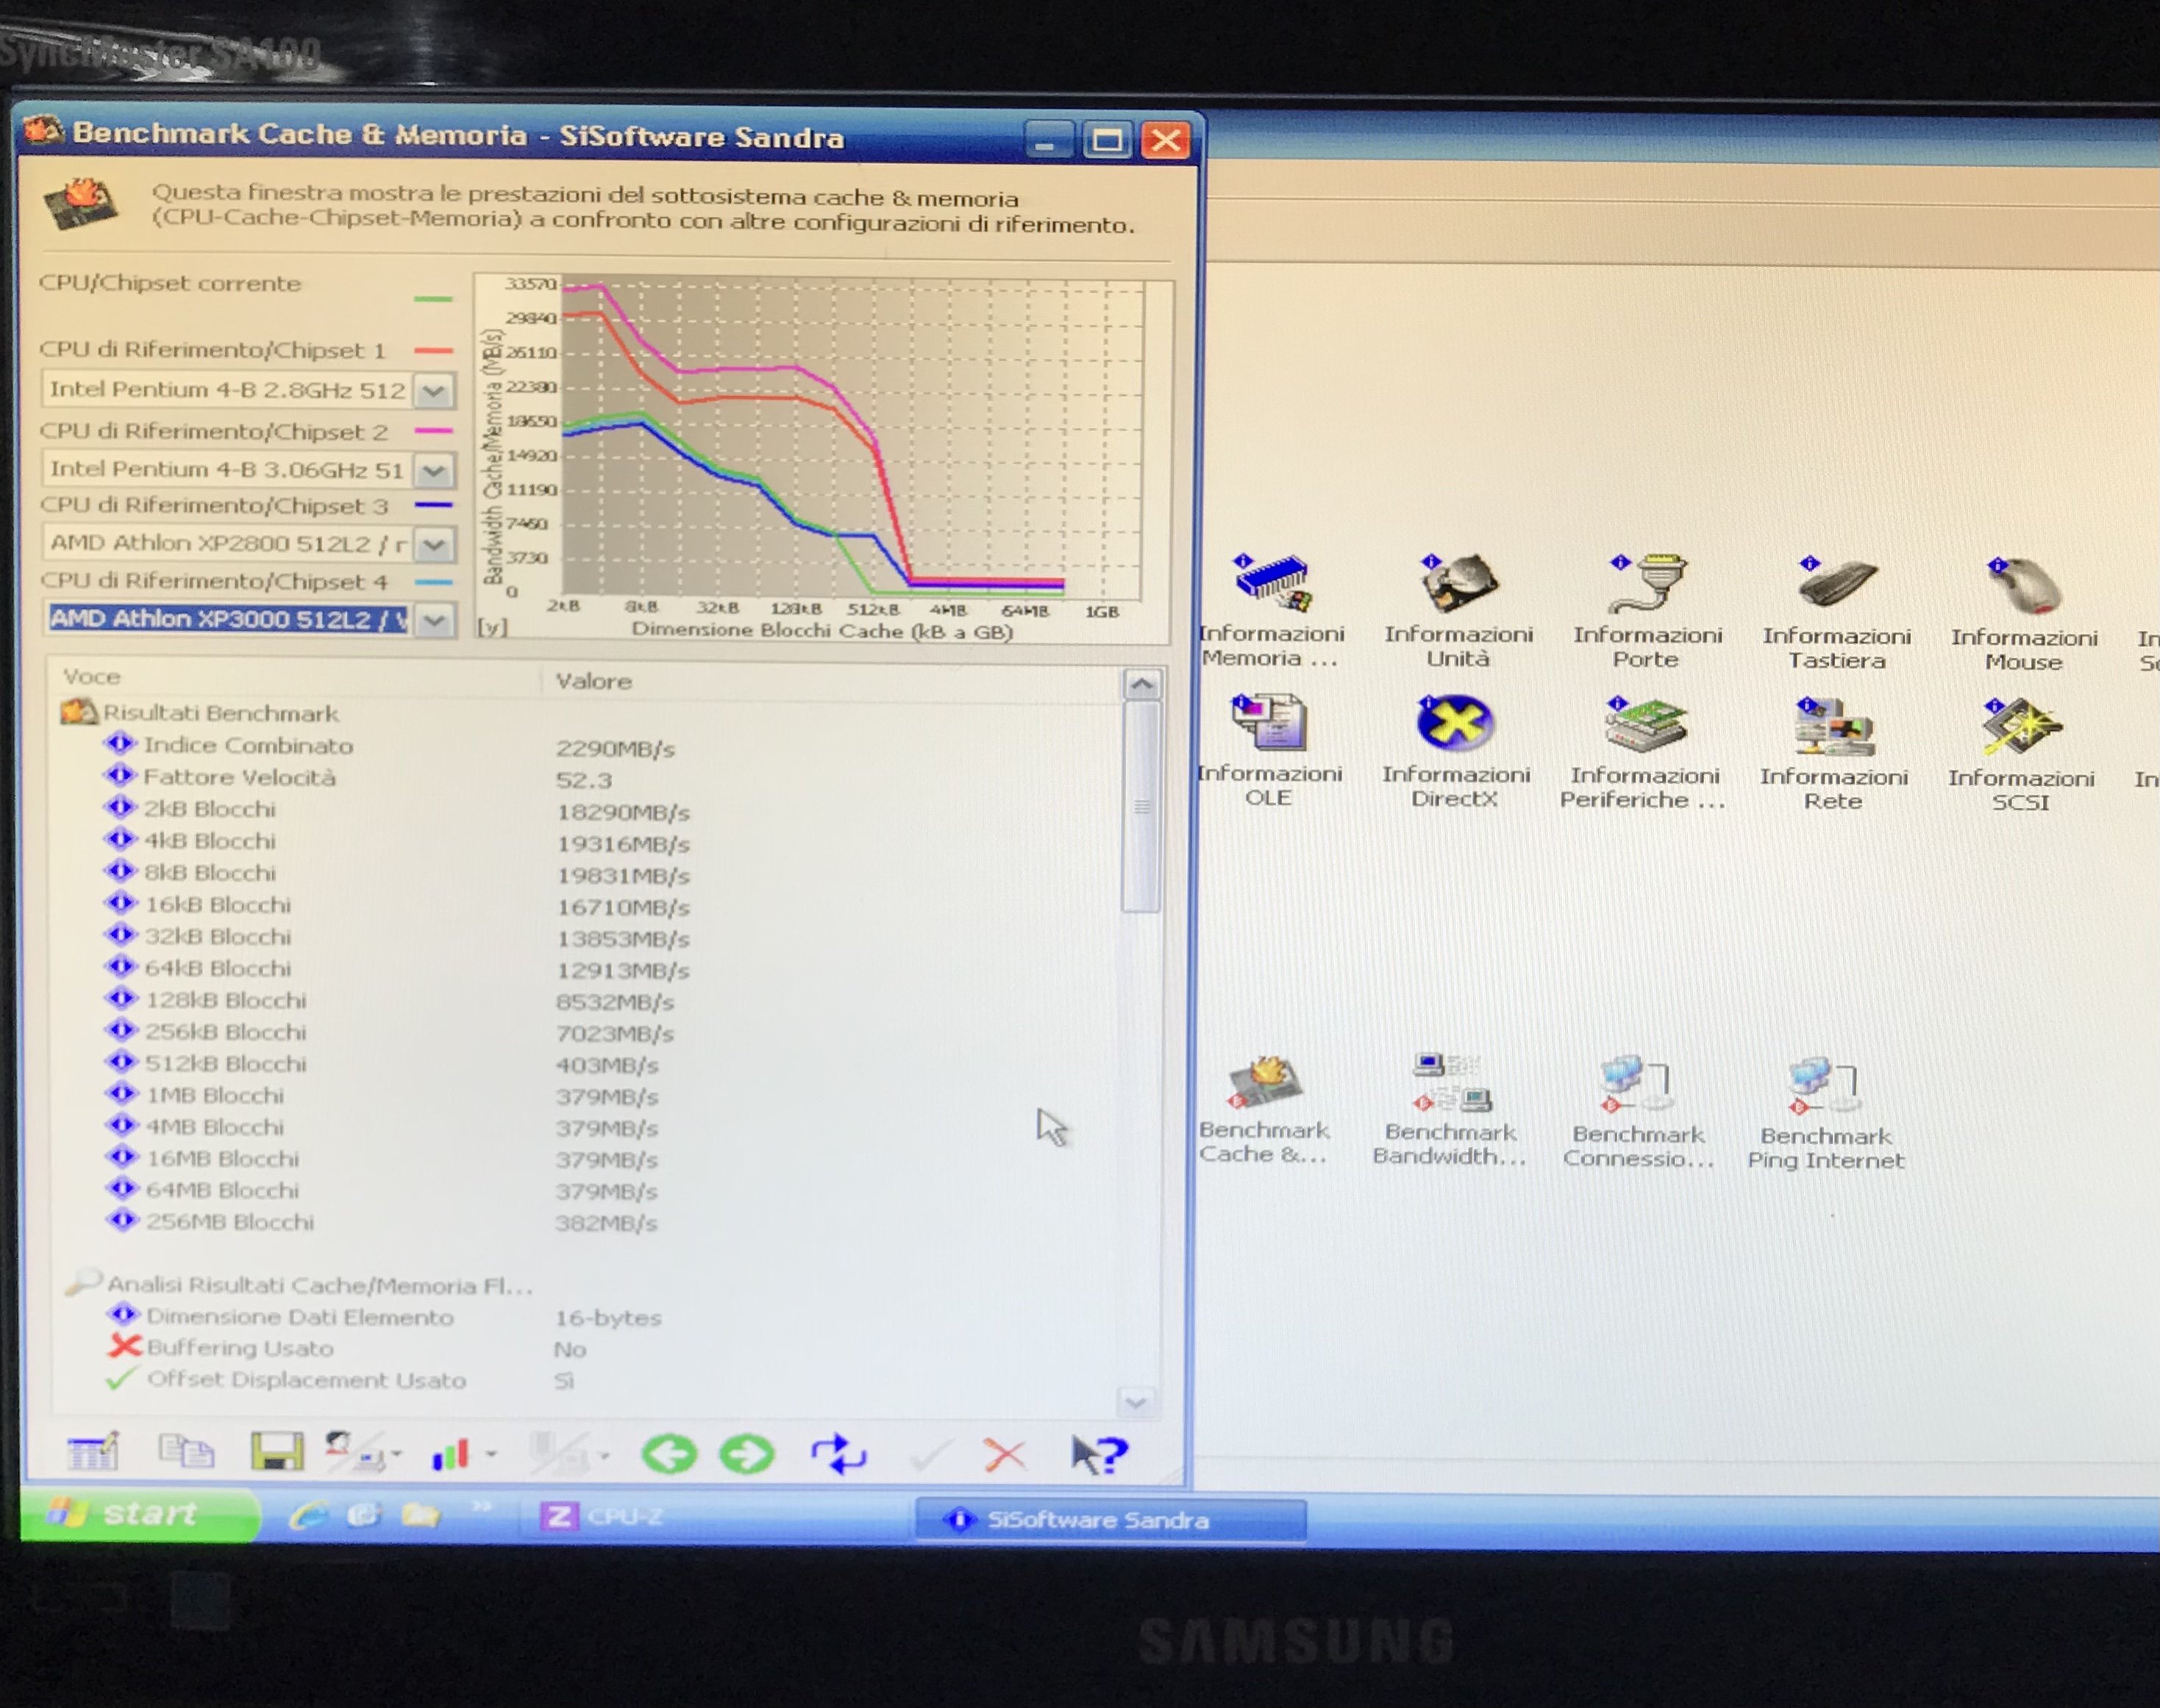
Task: Click the green back arrow icon
Action: pyautogui.click(x=669, y=1454)
